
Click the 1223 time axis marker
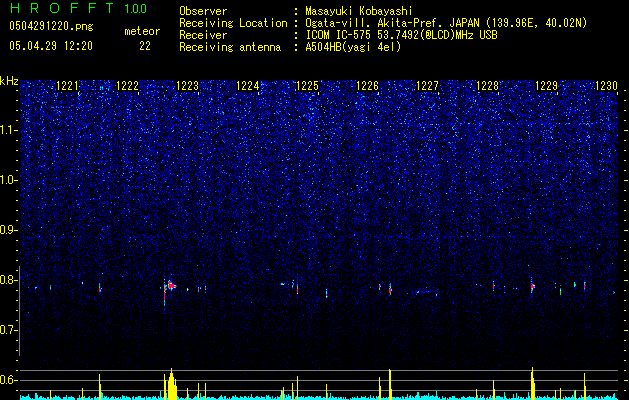pyautogui.click(x=187, y=86)
